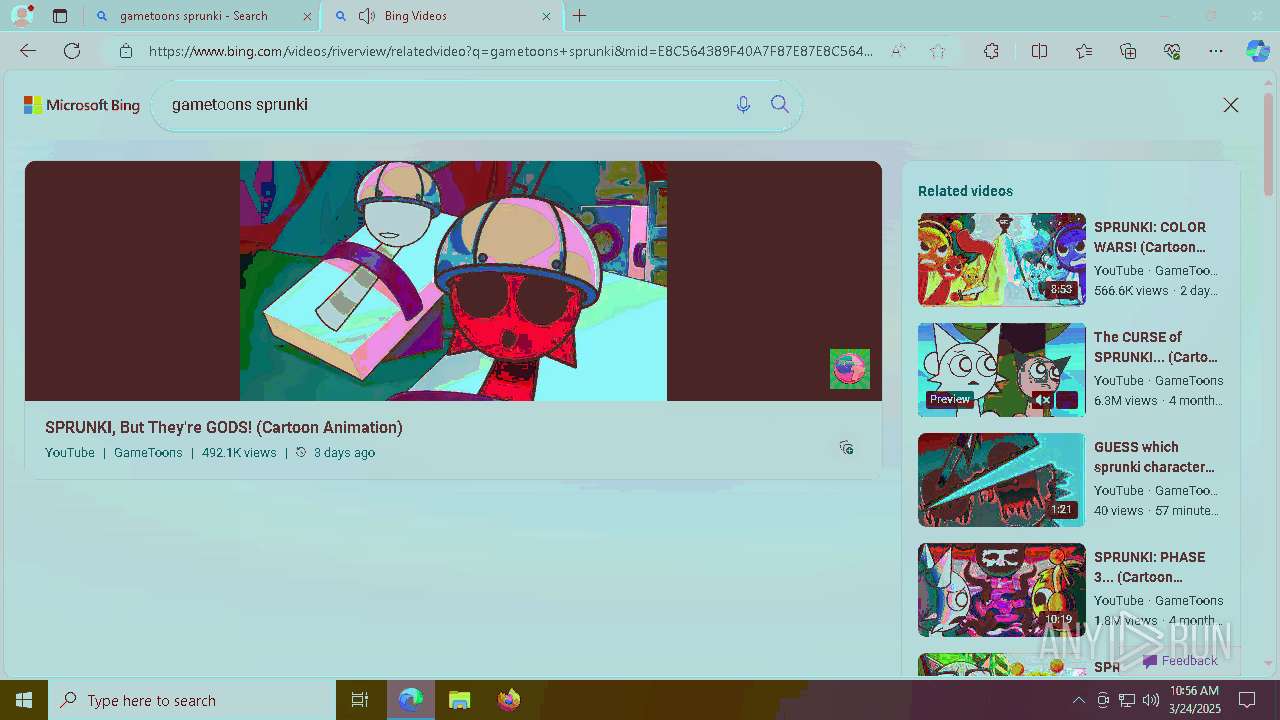This screenshot has height=720, width=1280.
Task: Open Copilot sidebar icon
Action: pos(1258,51)
